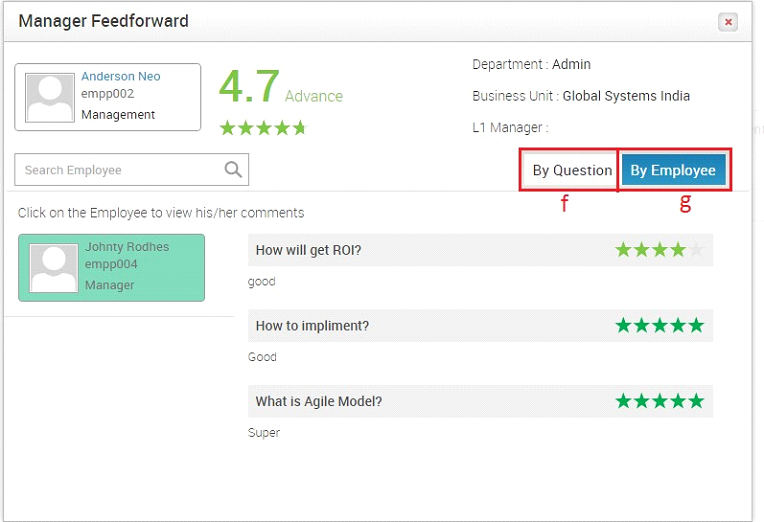764x522 pixels.
Task: Click the overall 4.7 star rating row
Action: (263, 128)
